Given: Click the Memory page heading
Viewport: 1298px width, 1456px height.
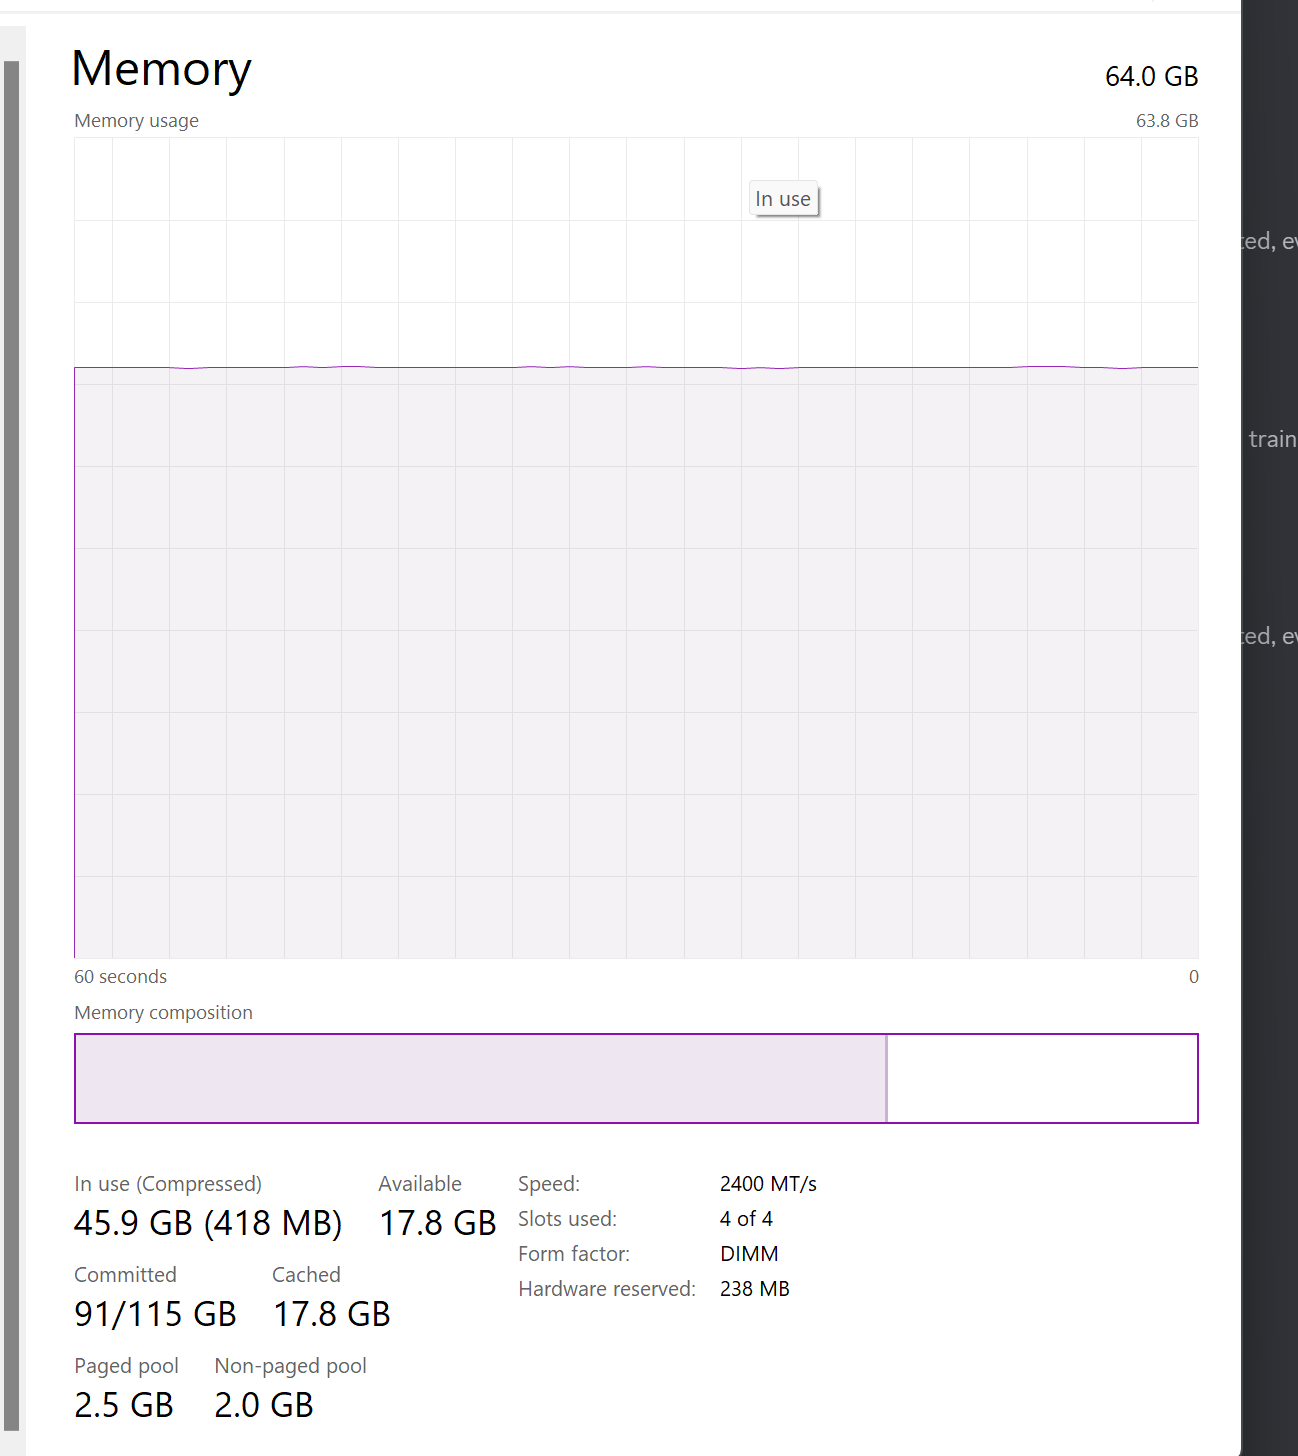Looking at the screenshot, I should [161, 69].
